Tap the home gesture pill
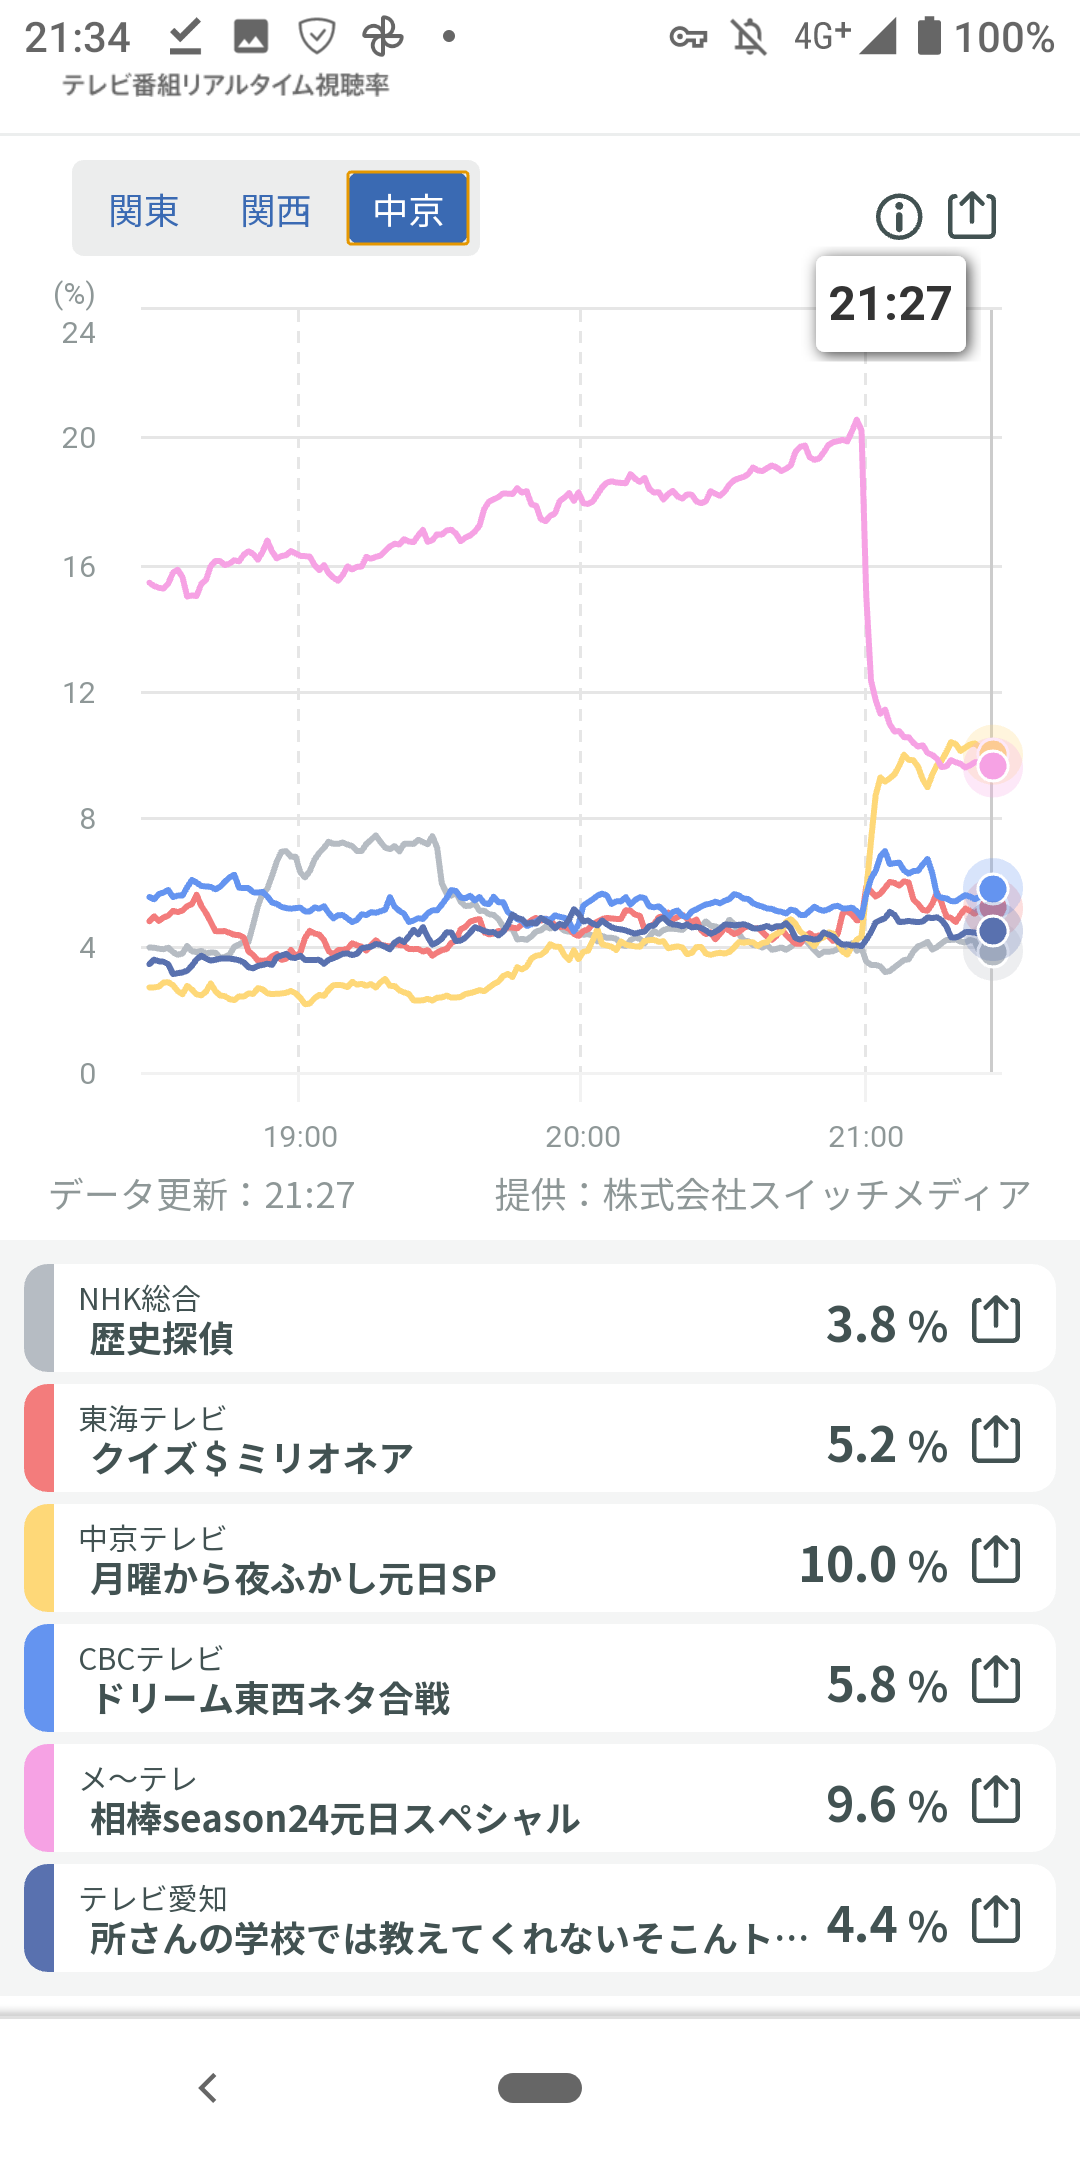This screenshot has height=2160, width=1080. click(x=540, y=2088)
